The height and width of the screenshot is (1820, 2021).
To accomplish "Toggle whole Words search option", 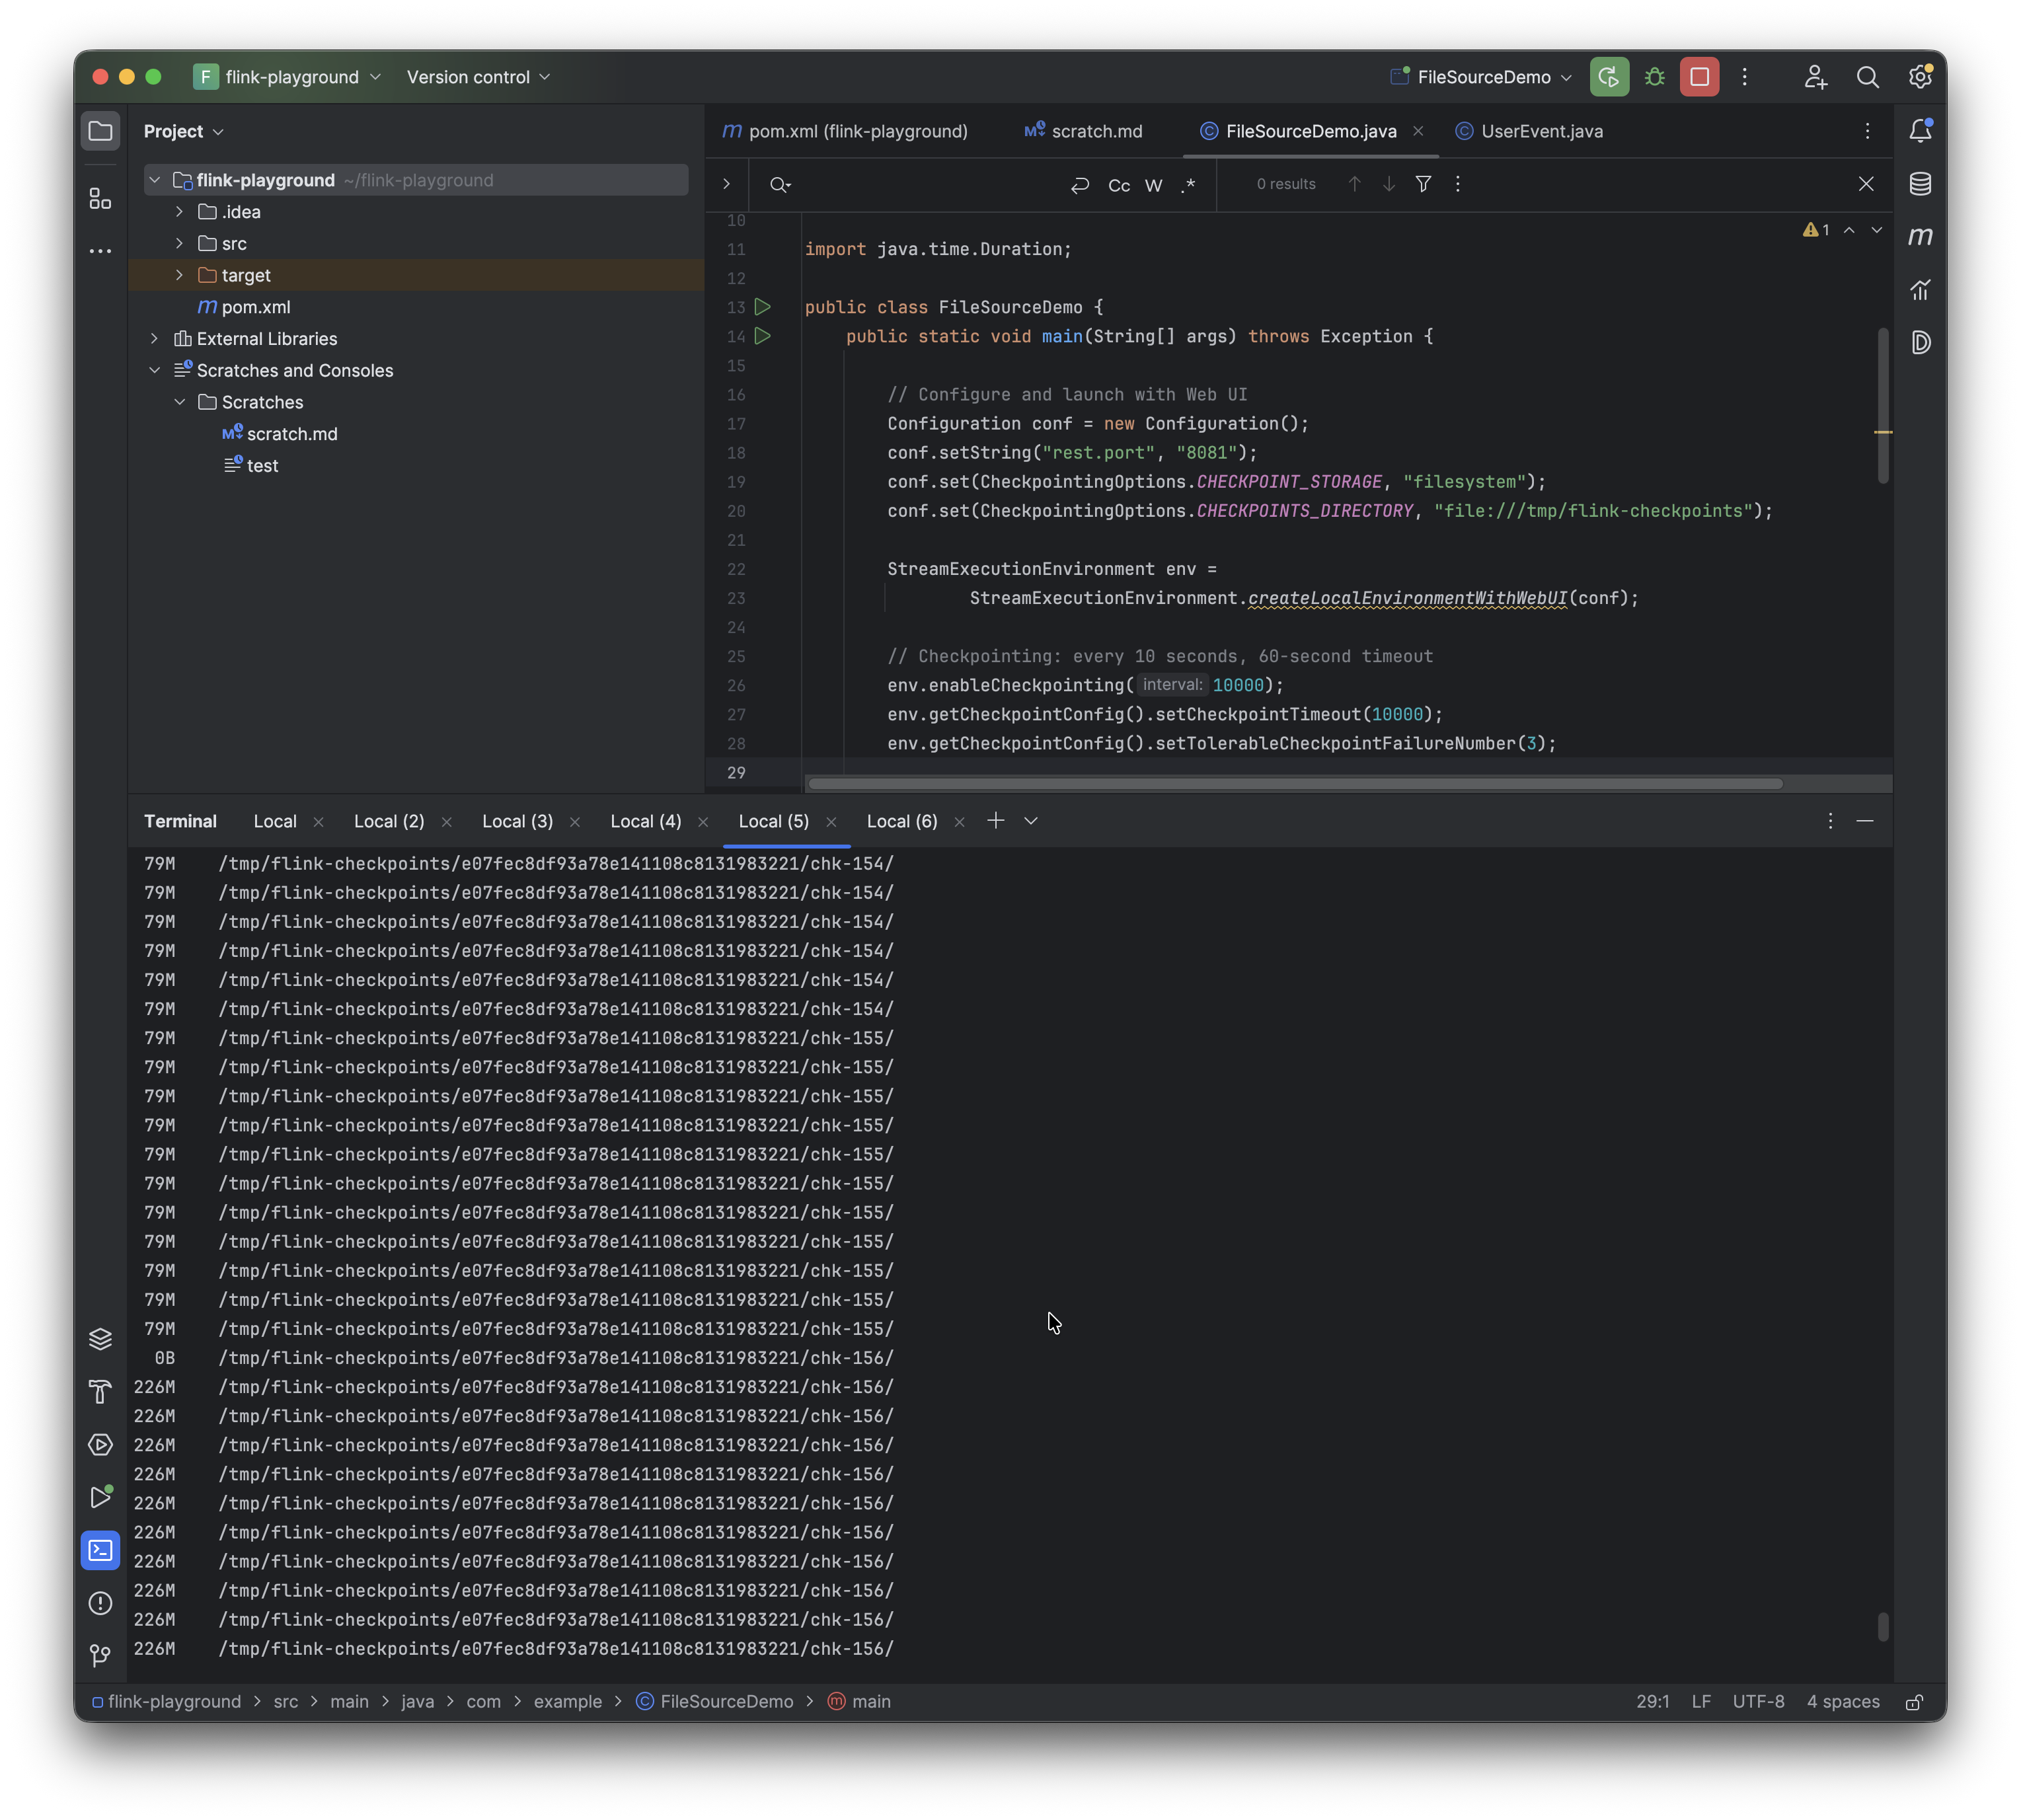I will pyautogui.click(x=1153, y=185).
